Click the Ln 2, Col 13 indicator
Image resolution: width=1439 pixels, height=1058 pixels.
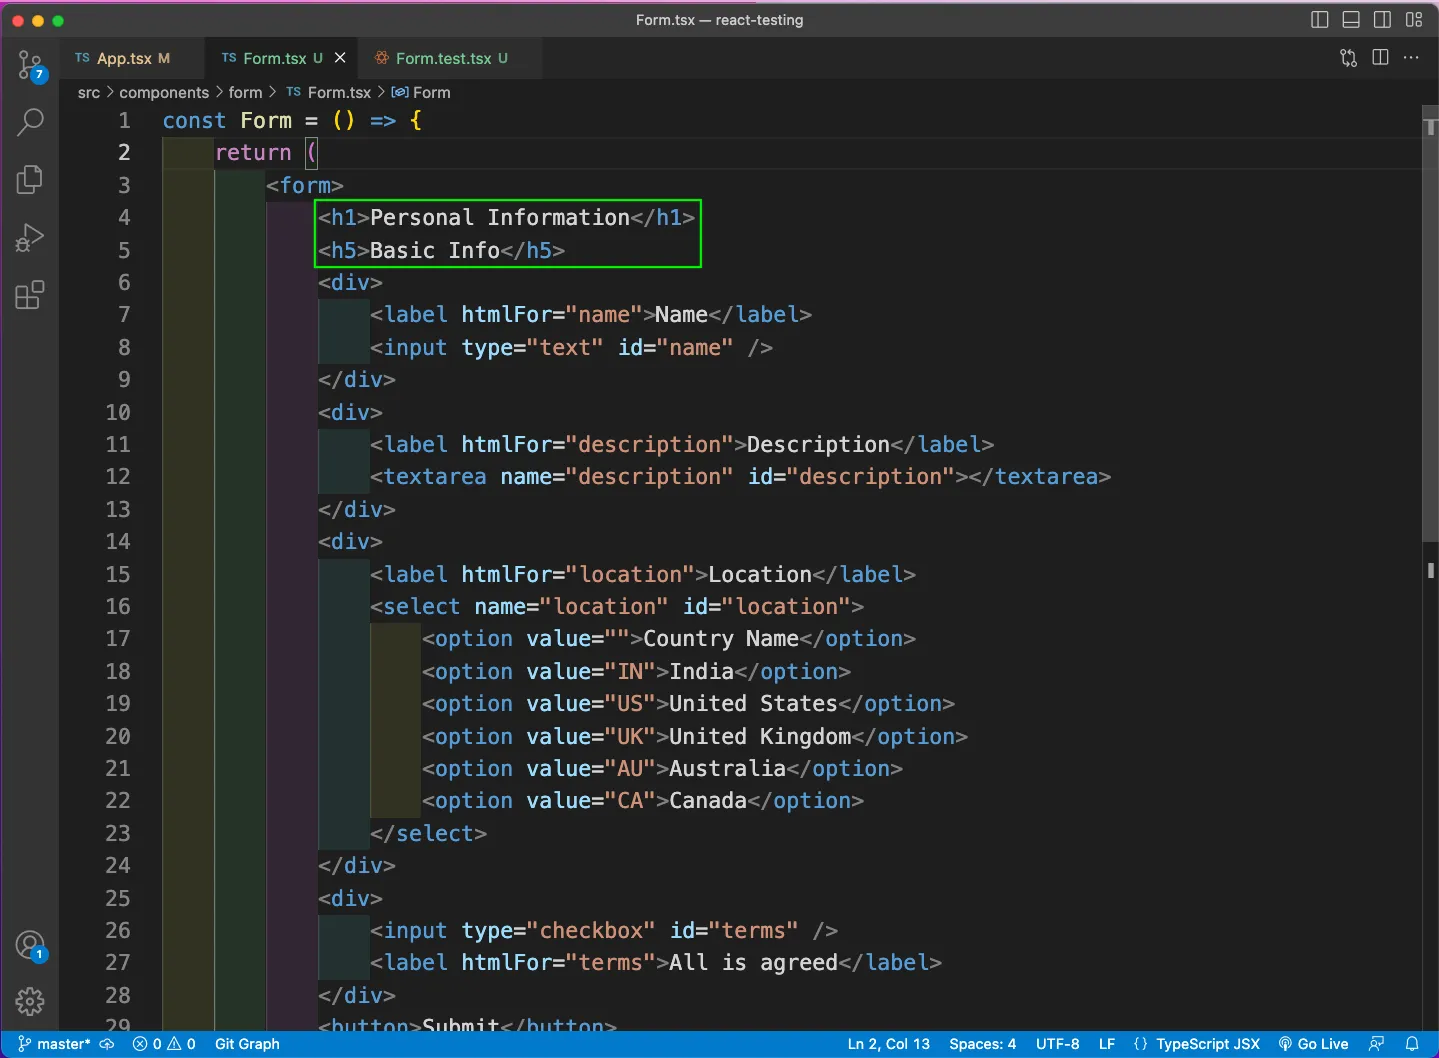click(x=889, y=1044)
